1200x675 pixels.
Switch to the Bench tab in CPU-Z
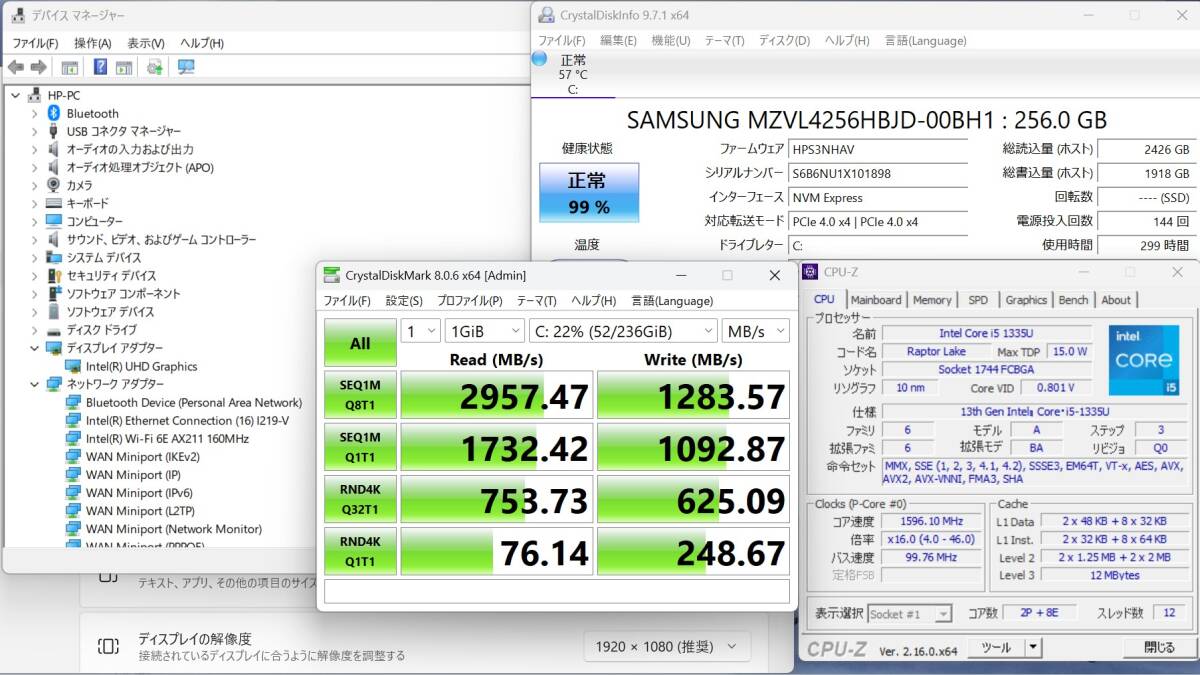tap(1073, 300)
